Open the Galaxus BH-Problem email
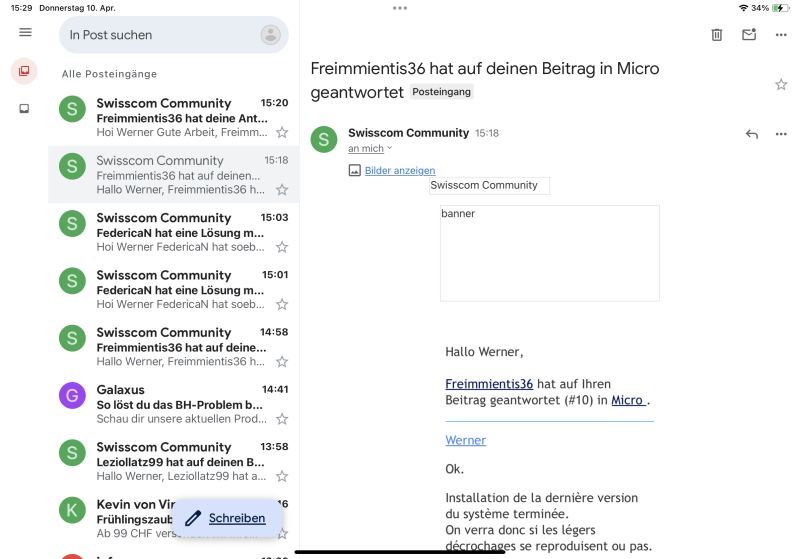Viewport: 800px width, 559px height. pyautogui.click(x=180, y=404)
